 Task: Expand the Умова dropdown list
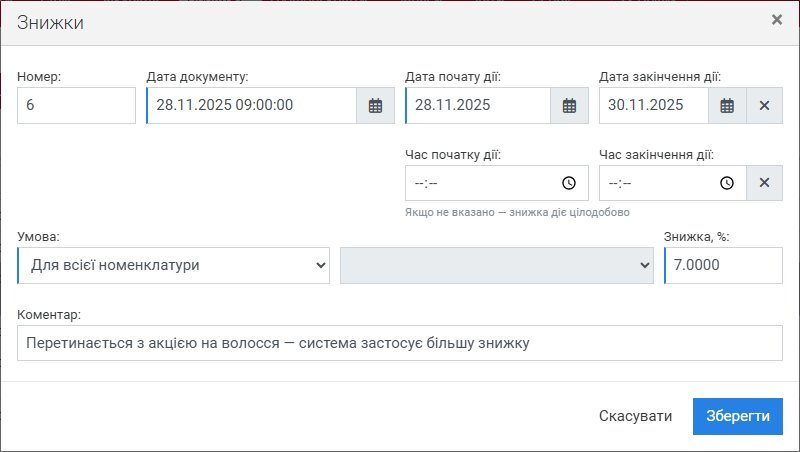[173, 265]
